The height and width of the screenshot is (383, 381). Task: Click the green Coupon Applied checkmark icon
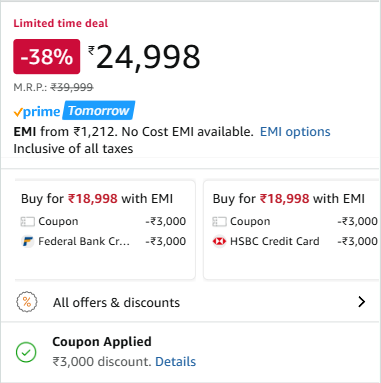coord(26,352)
